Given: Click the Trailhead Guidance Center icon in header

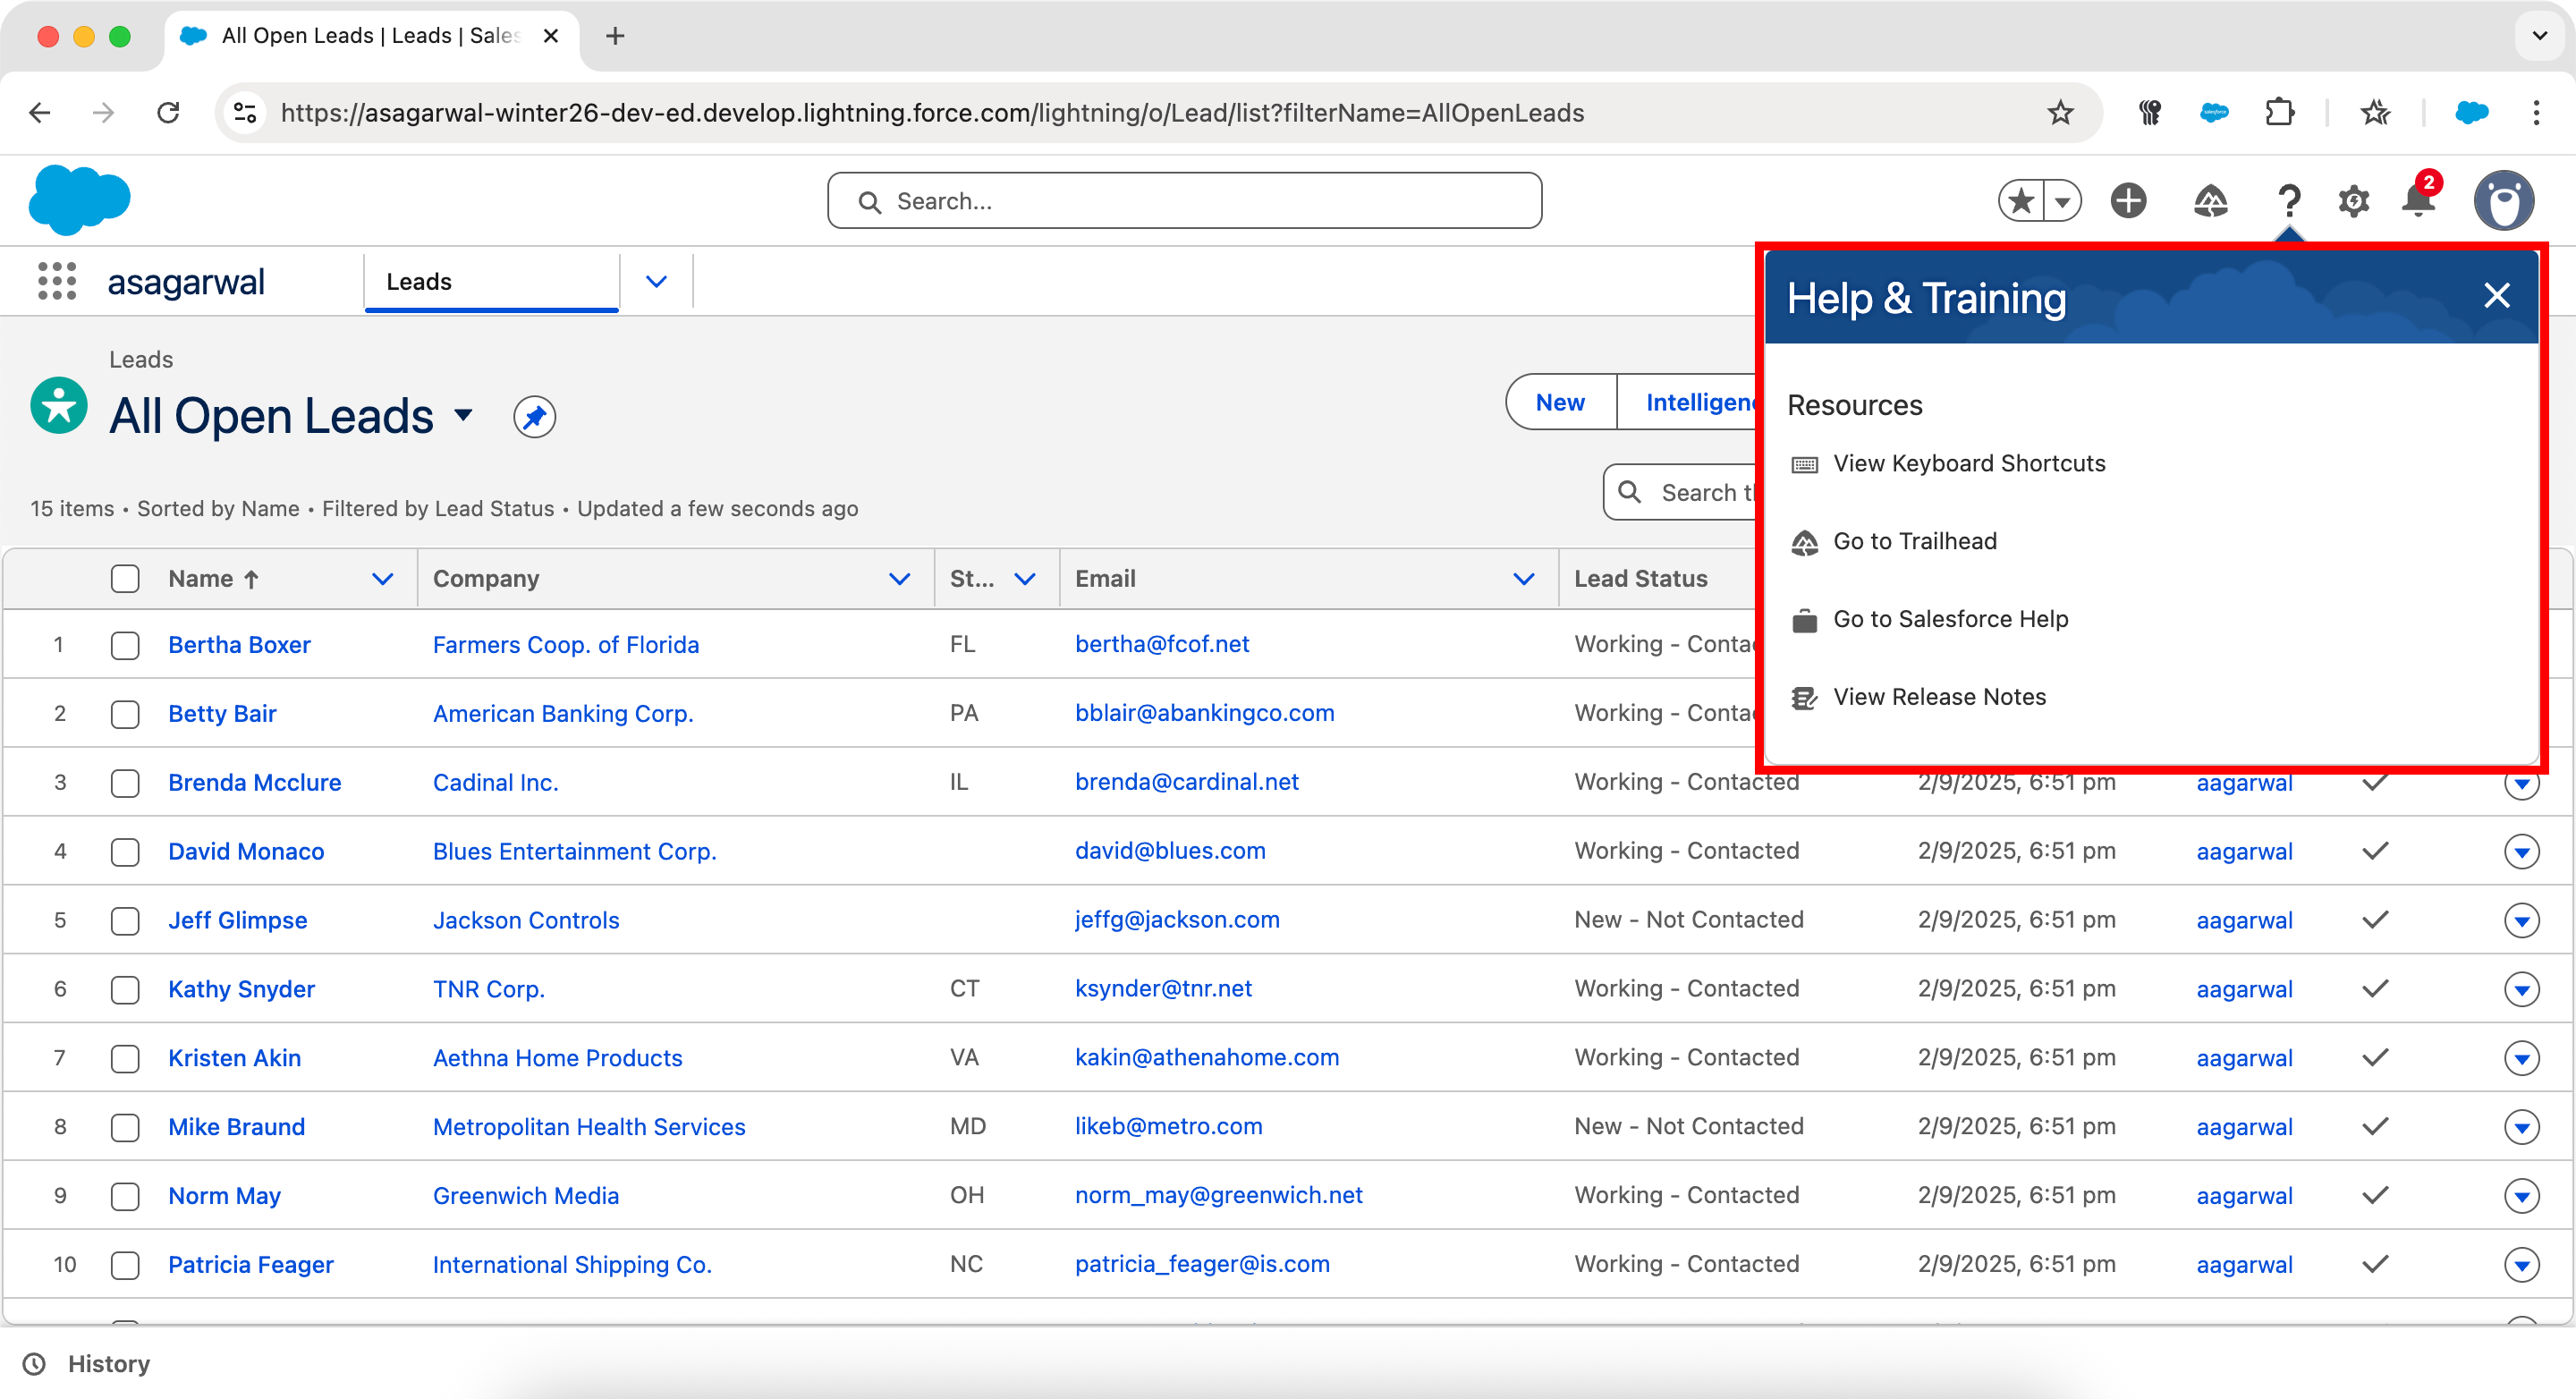Looking at the screenshot, I should (2210, 201).
